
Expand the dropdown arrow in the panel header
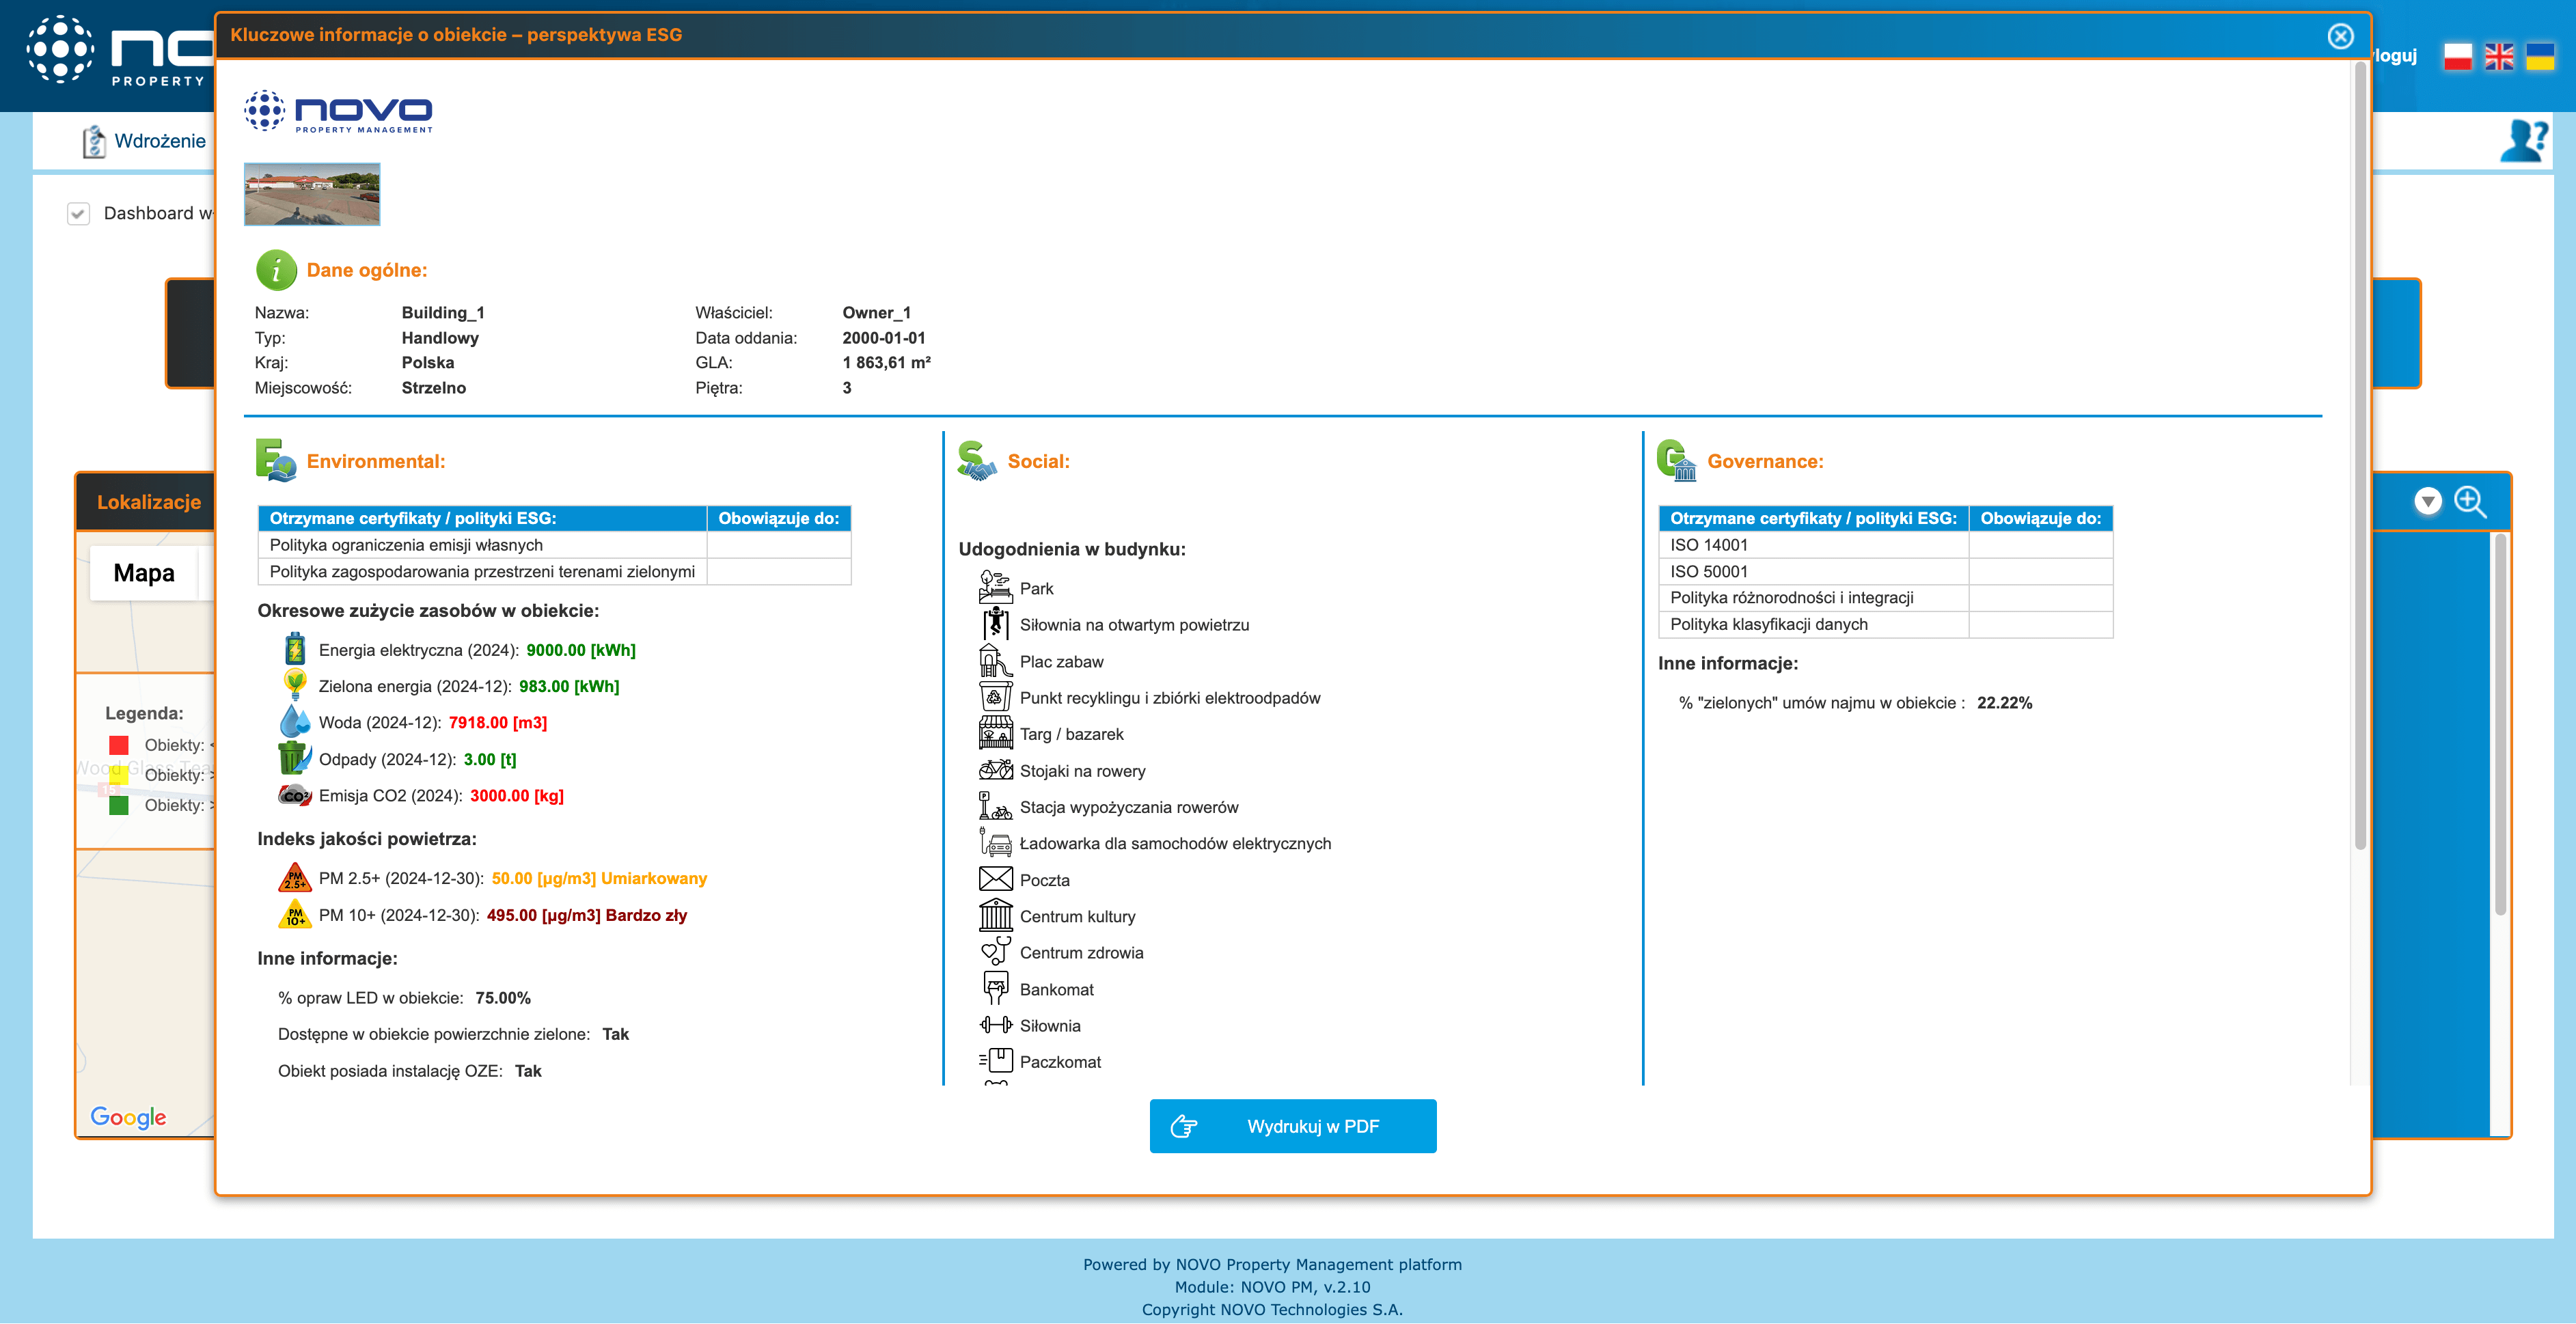click(x=2427, y=501)
